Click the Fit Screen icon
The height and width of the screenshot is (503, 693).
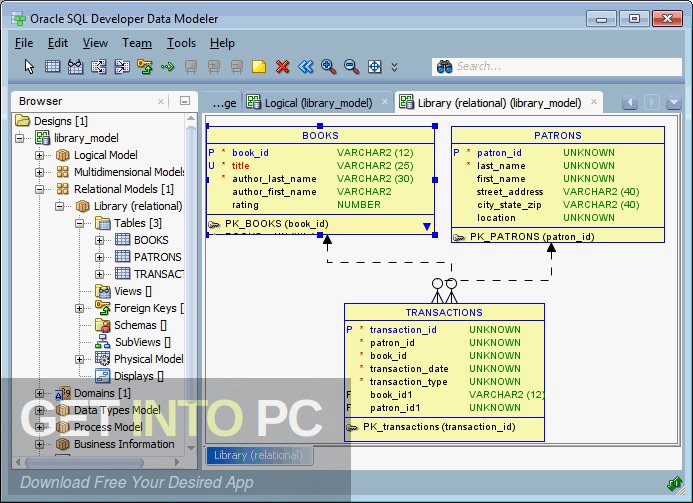374,67
